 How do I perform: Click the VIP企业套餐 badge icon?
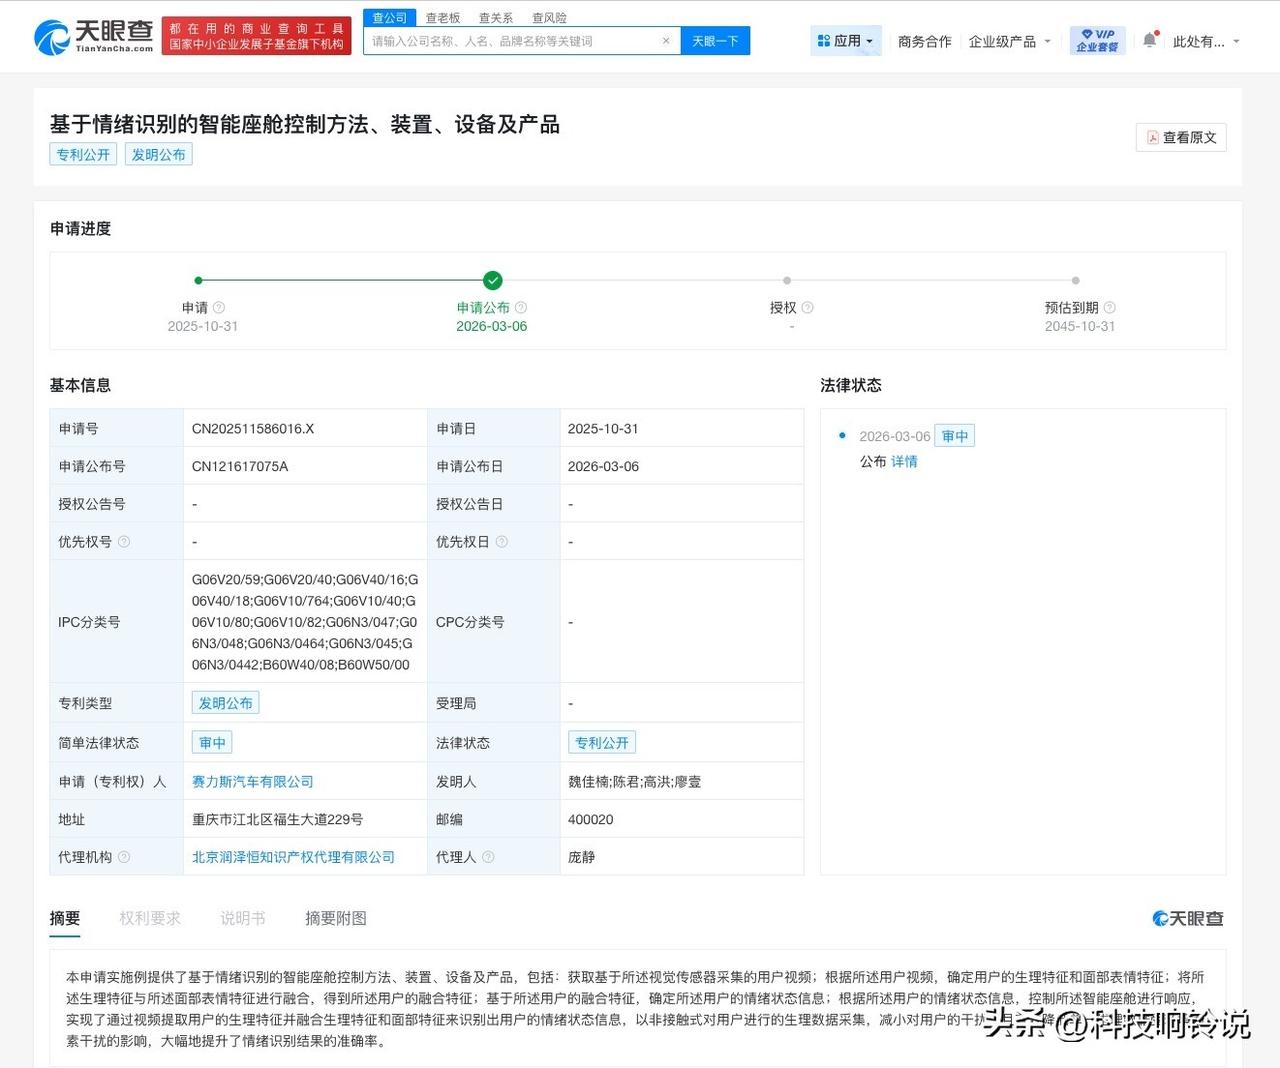click(1097, 40)
